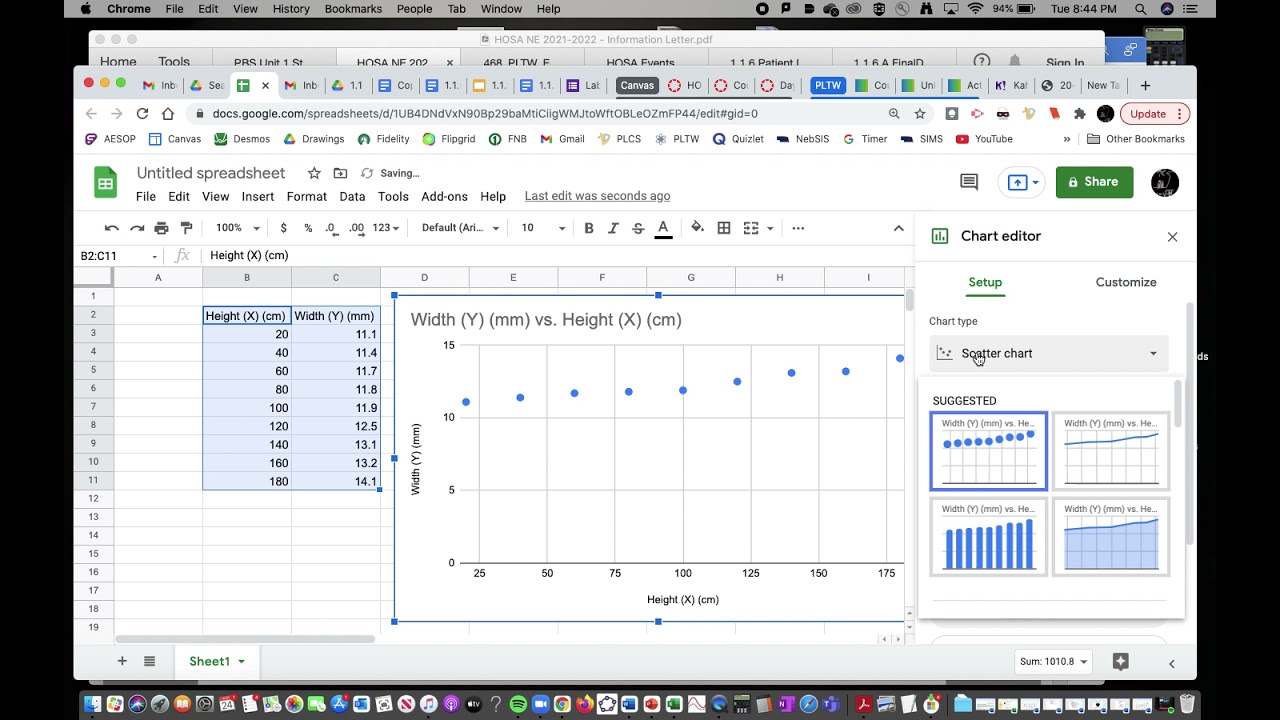Print the spreadsheet using the printer icon
Image resolution: width=1280 pixels, height=720 pixels.
click(161, 228)
